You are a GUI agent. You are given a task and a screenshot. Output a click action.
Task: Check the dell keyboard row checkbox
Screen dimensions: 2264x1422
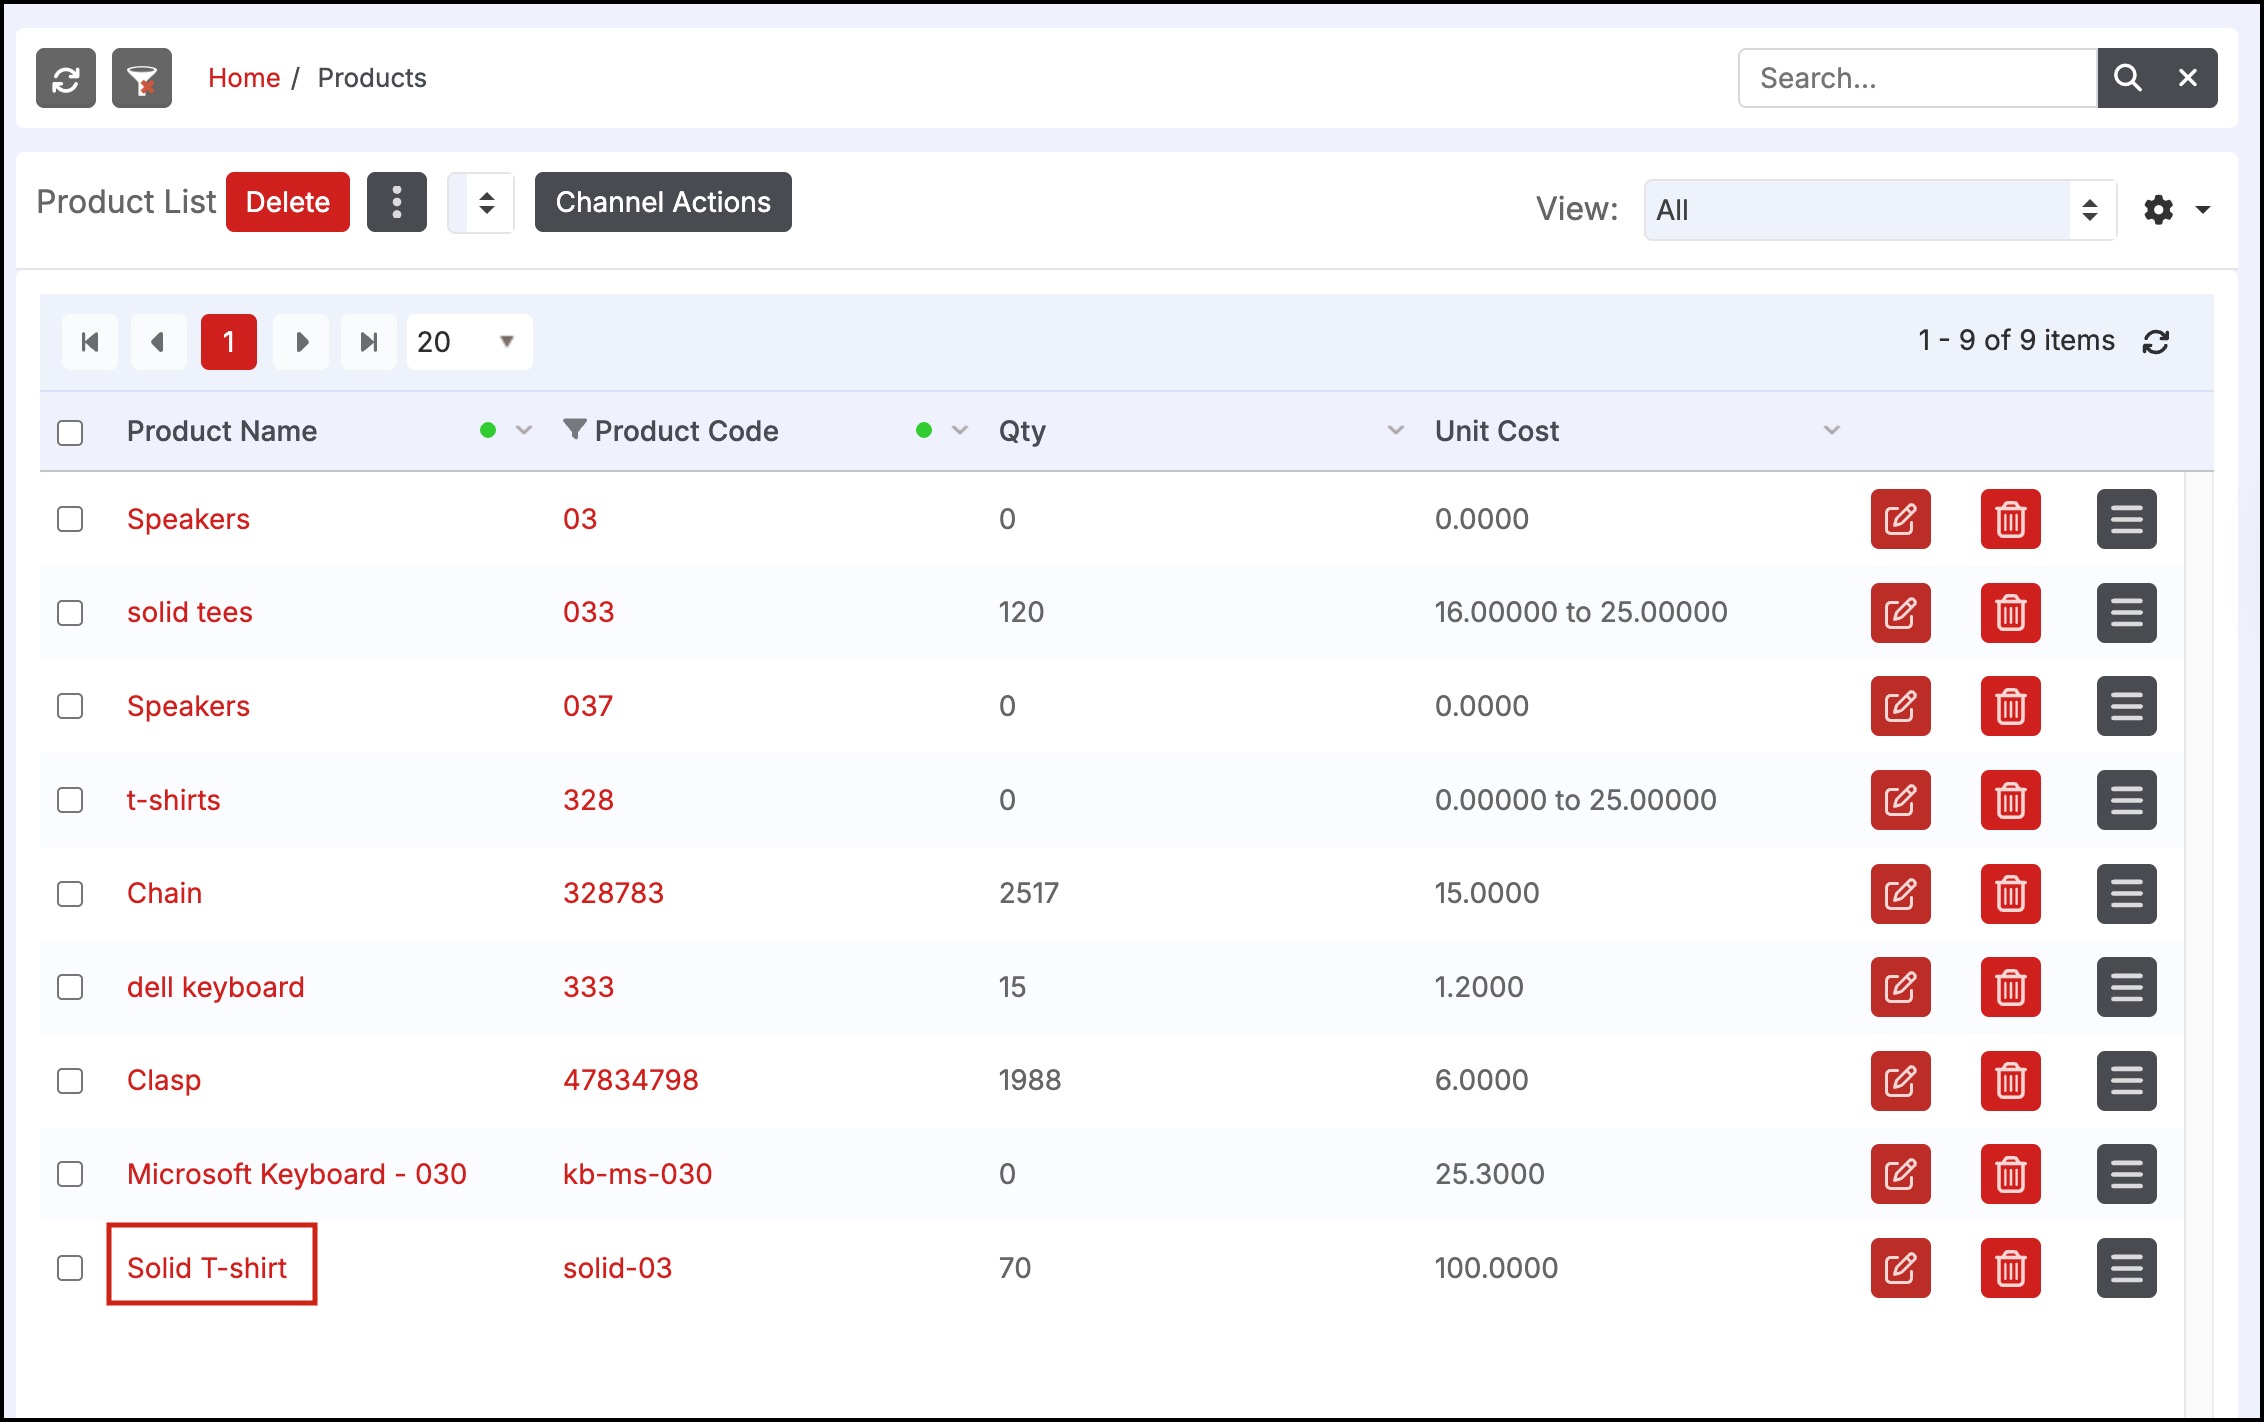click(70, 987)
